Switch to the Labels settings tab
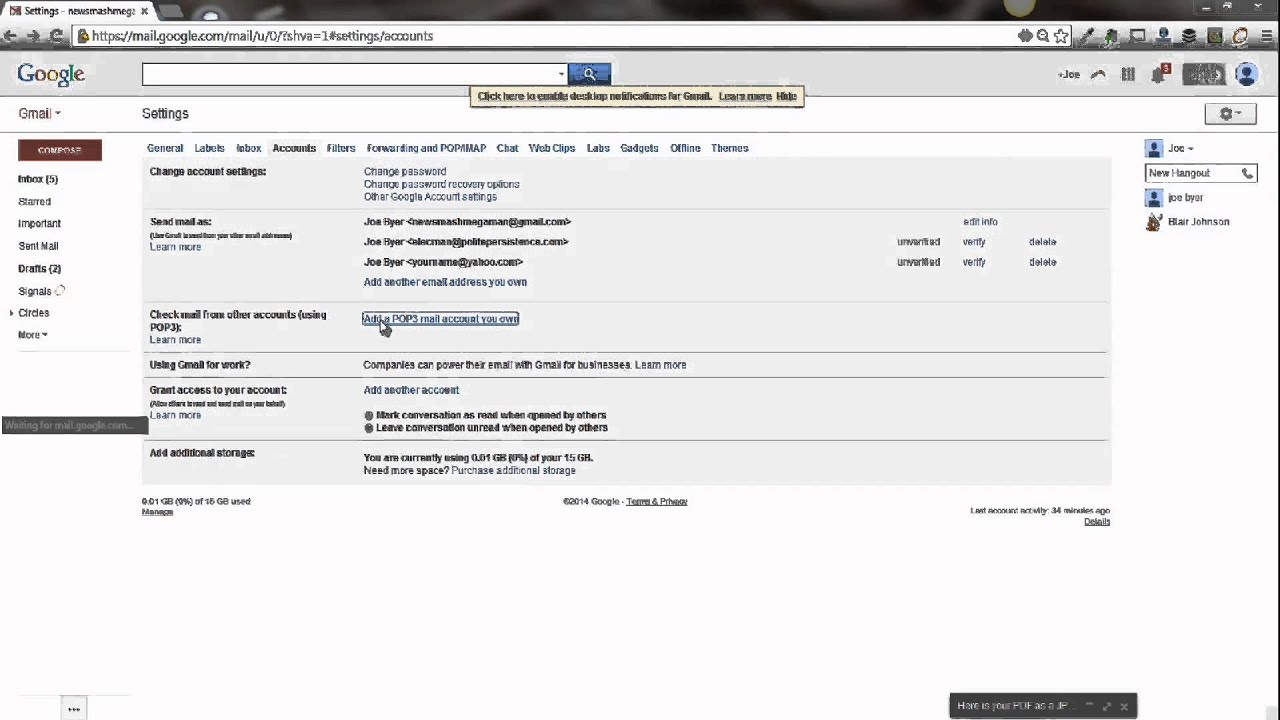The height and width of the screenshot is (720, 1280). coord(209,148)
